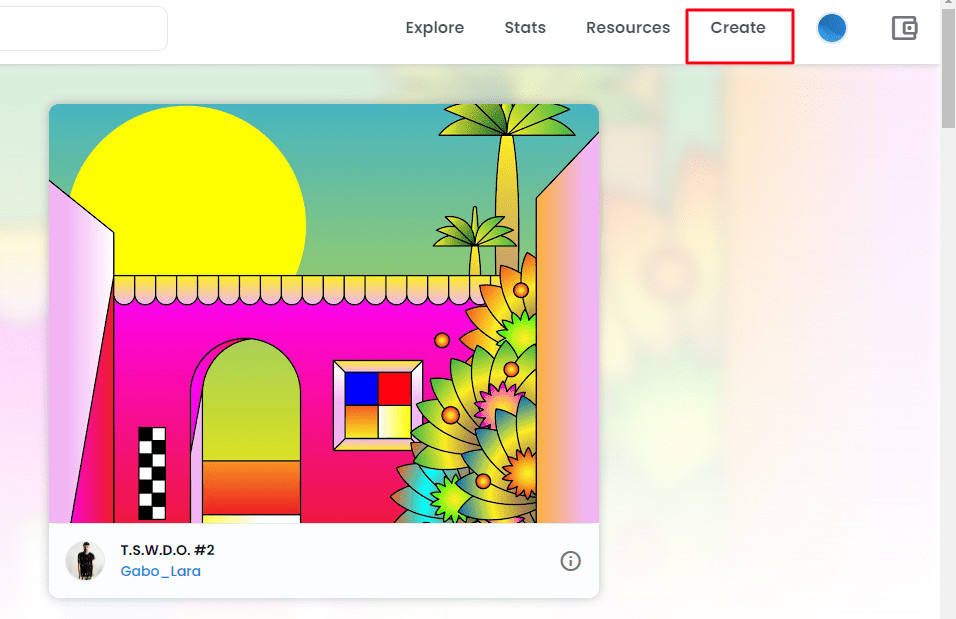Viewport: 956px width, 619px height.
Task: Click the scrollbar up arrow
Action: click(948, 5)
